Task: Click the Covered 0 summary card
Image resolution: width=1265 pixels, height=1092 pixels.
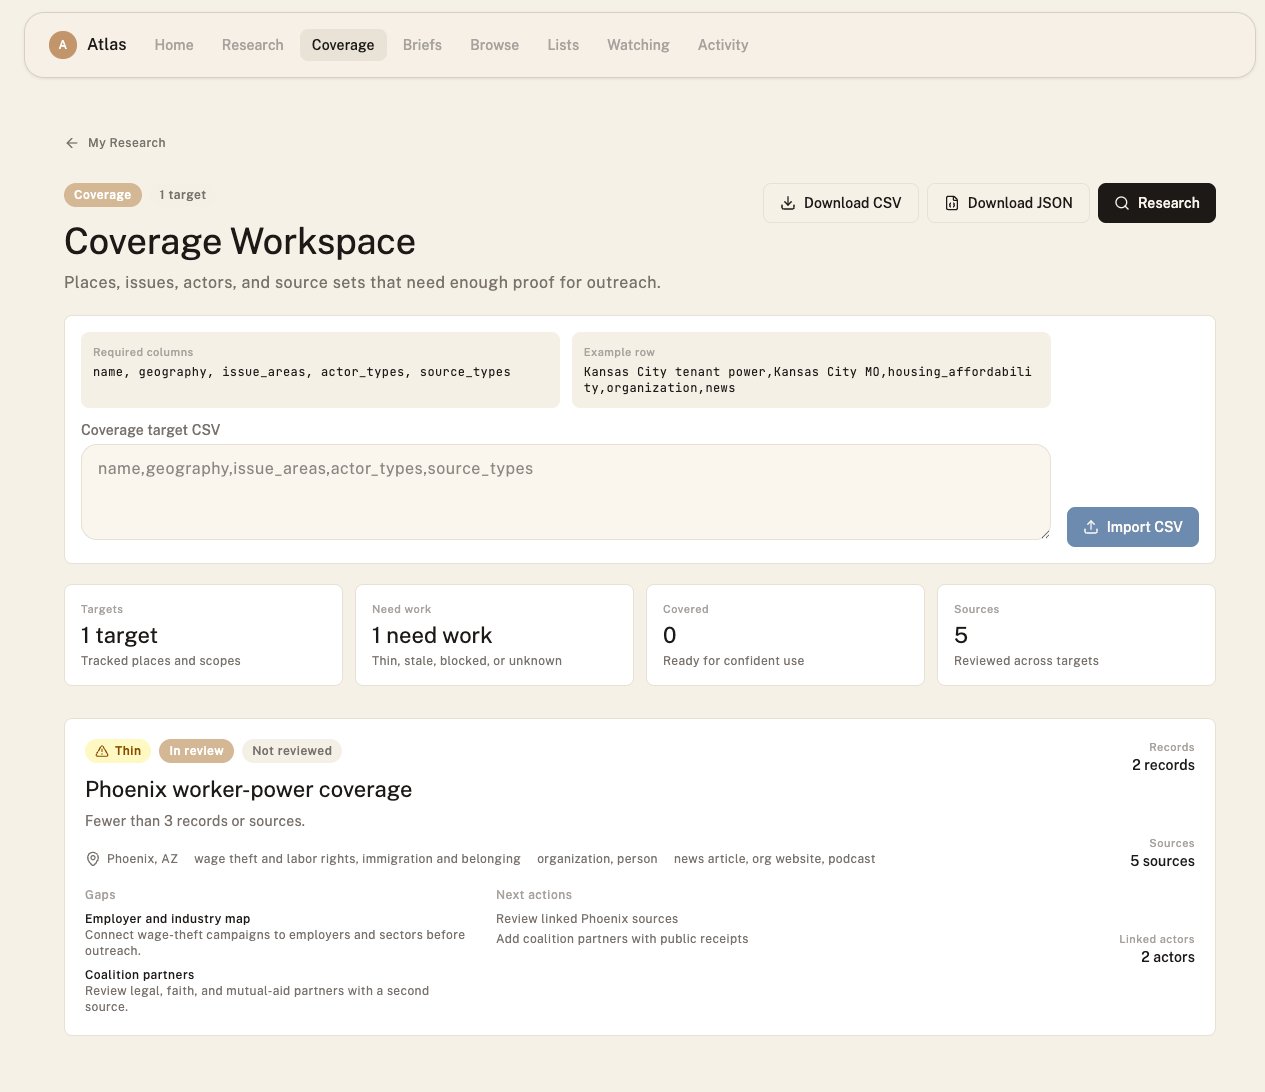Action: (785, 635)
